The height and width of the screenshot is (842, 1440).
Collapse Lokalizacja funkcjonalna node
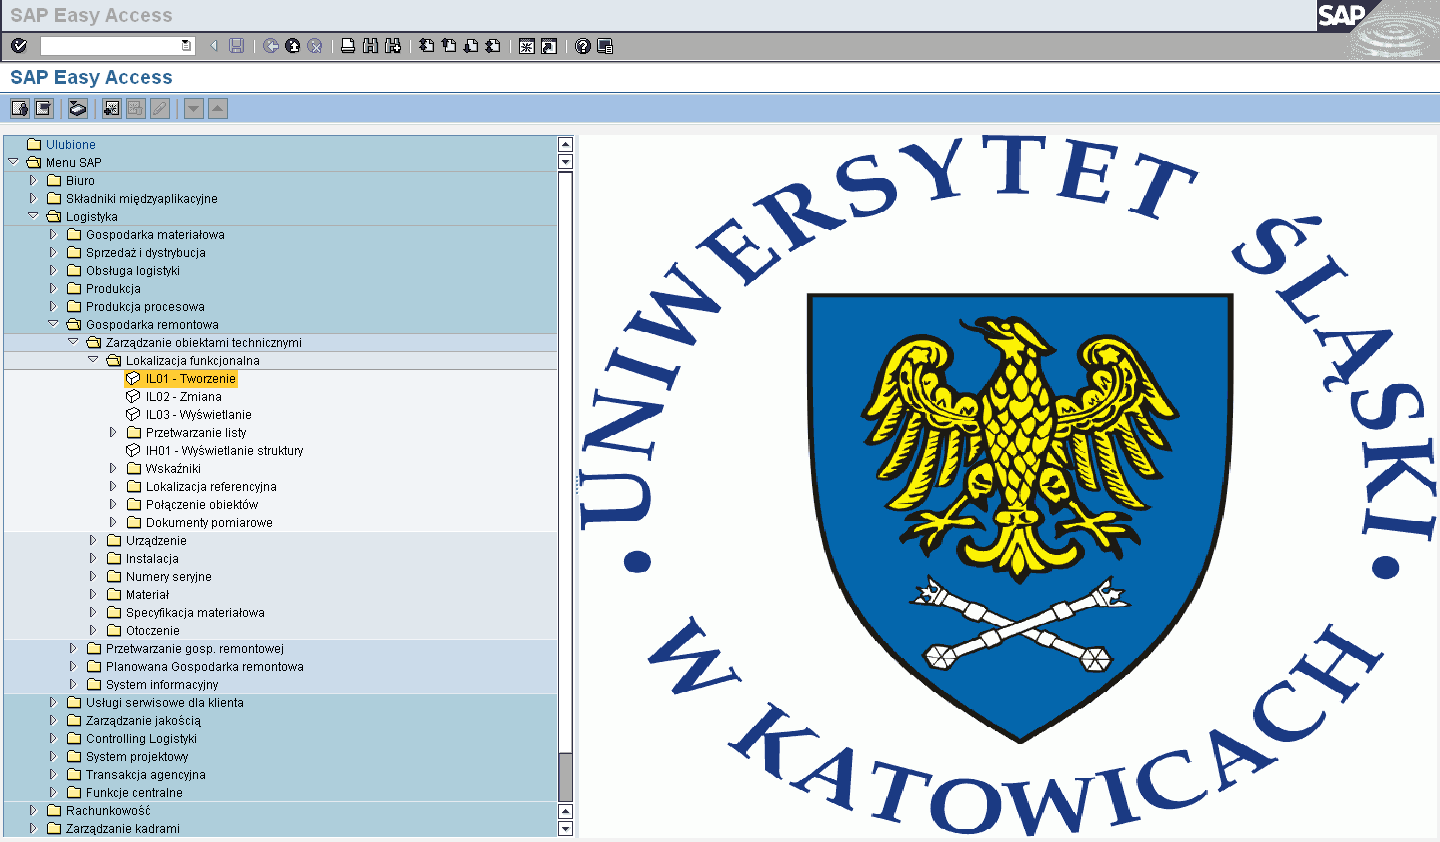point(93,360)
